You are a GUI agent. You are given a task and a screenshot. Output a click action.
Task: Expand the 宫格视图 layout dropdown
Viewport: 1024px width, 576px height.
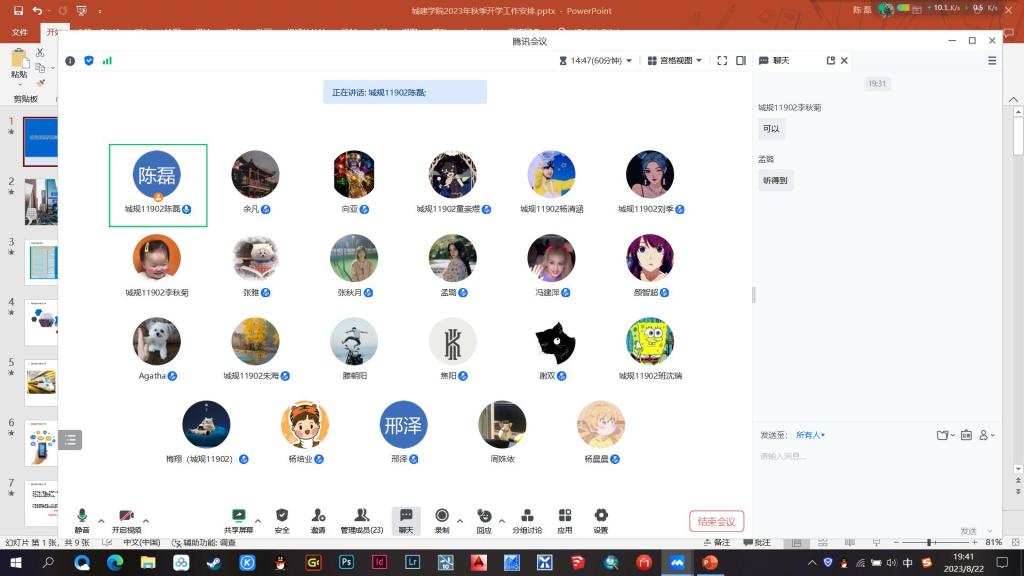[675, 60]
